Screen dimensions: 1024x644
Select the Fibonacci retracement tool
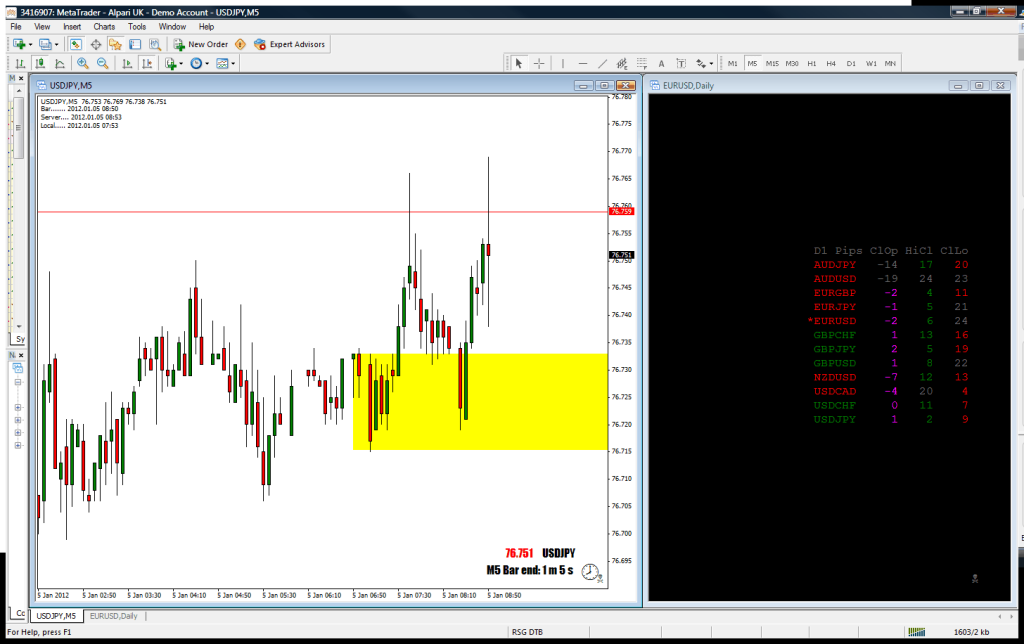[642, 63]
